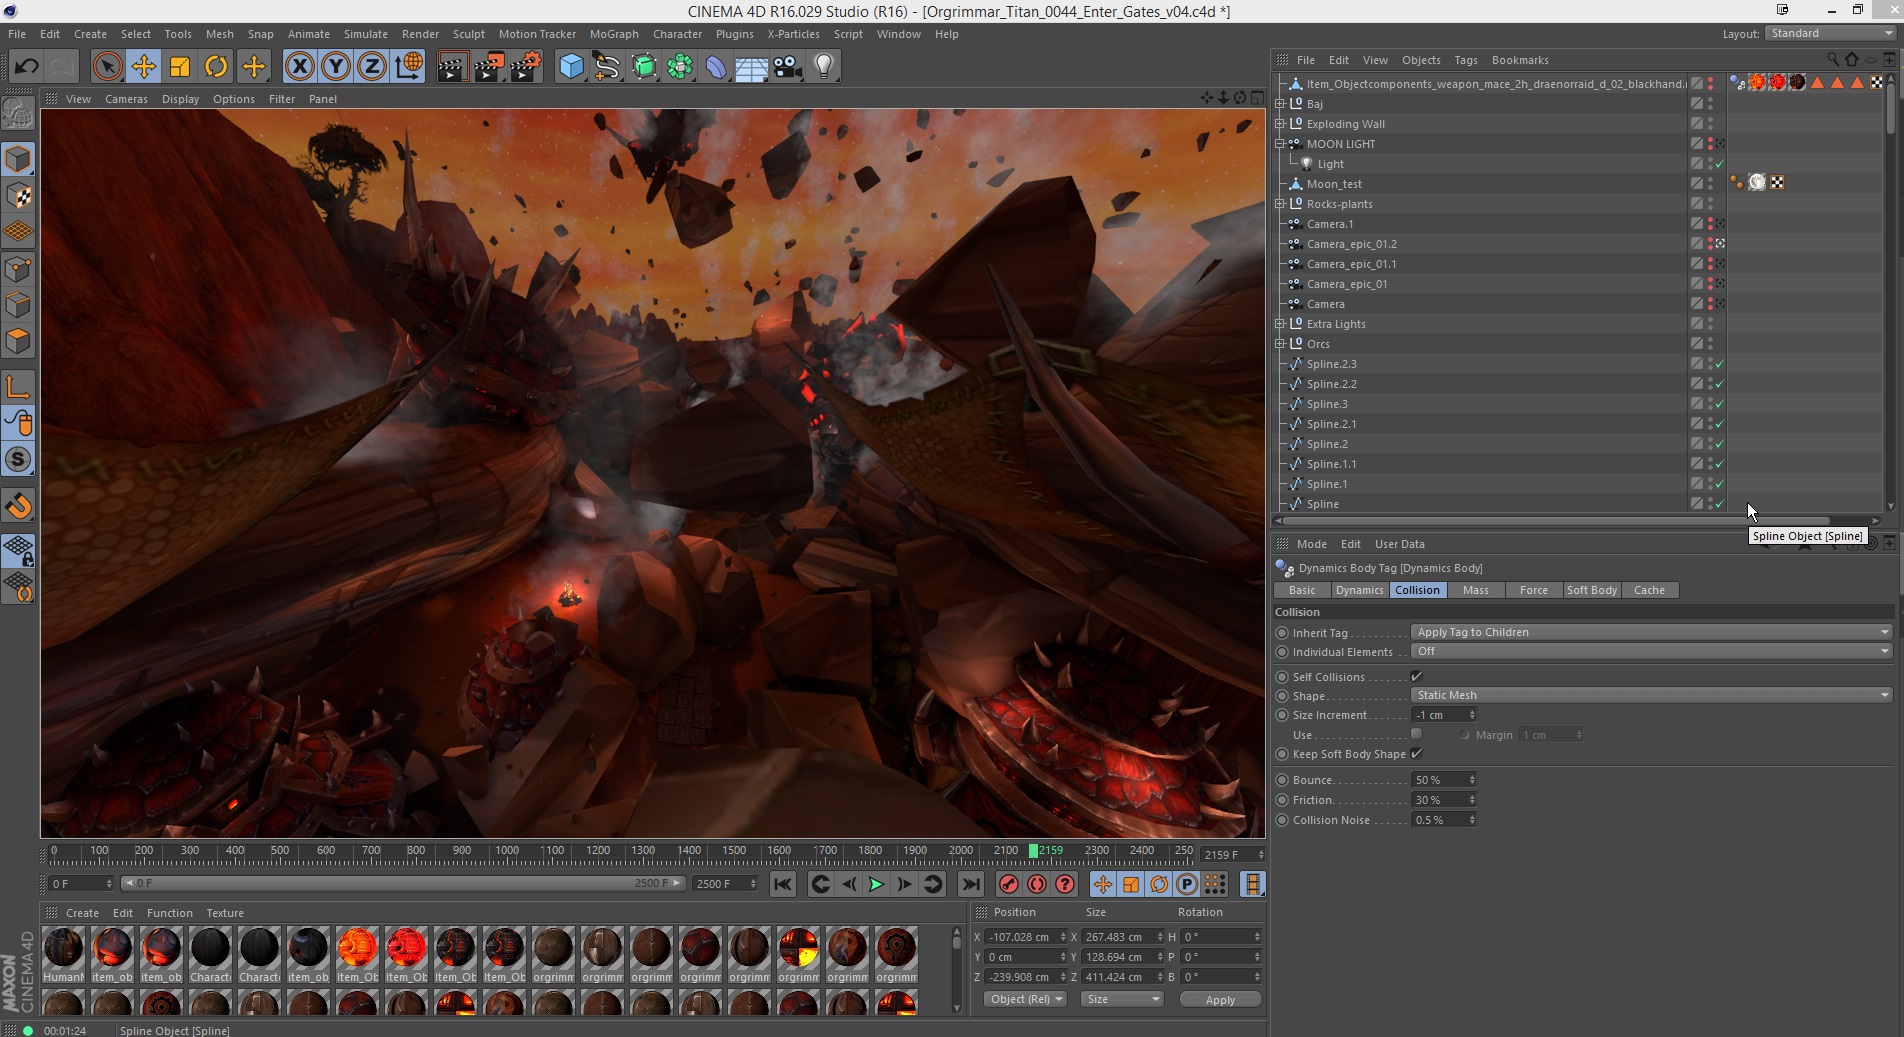The width and height of the screenshot is (1904, 1037).
Task: Expand the Orcs group
Action: click(x=1280, y=344)
